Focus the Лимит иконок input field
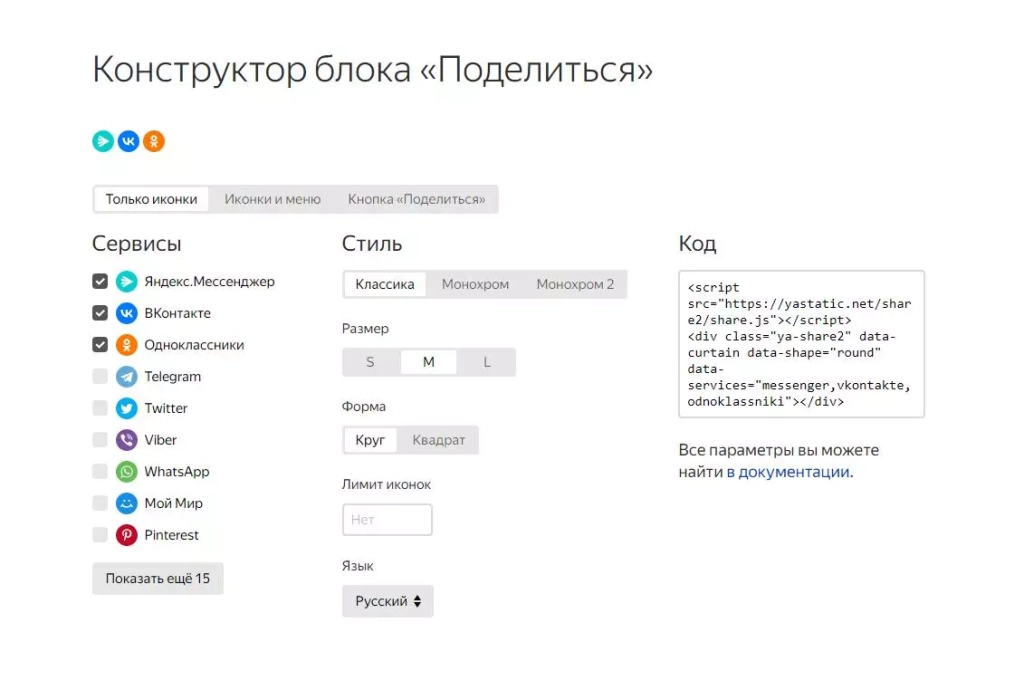The width and height of the screenshot is (1024, 680). (387, 519)
